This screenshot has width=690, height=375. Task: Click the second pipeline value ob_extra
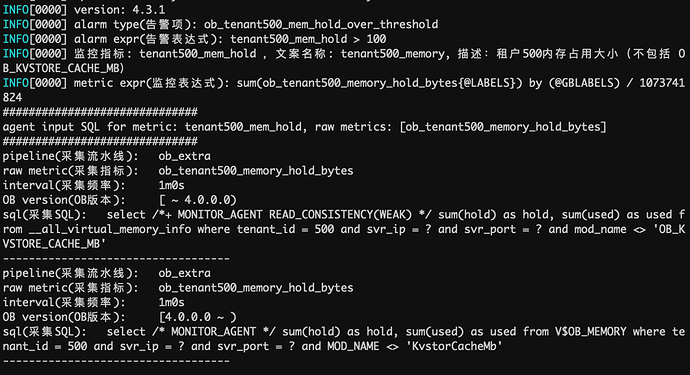click(184, 273)
